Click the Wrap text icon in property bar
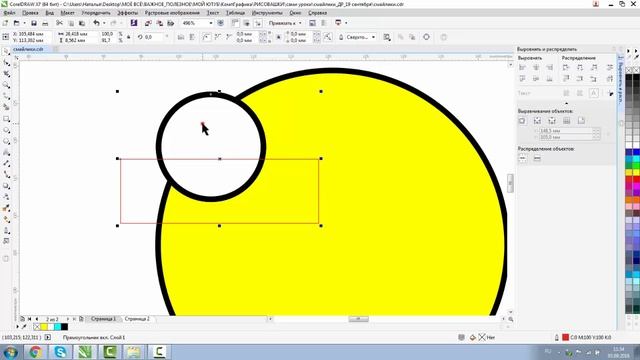 387,37
